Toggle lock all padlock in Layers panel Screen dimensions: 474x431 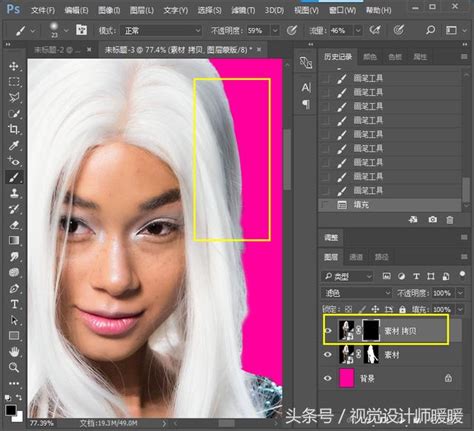tap(402, 309)
